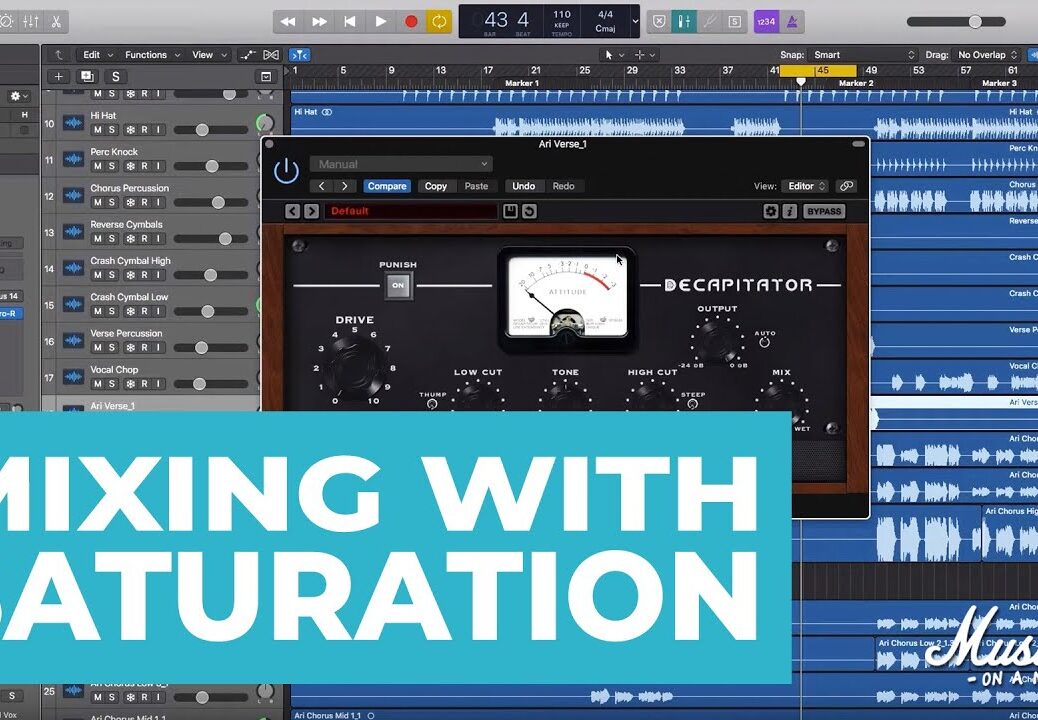1038x720 pixels.
Task: Click the Redo button in plugin window
Action: click(x=563, y=187)
